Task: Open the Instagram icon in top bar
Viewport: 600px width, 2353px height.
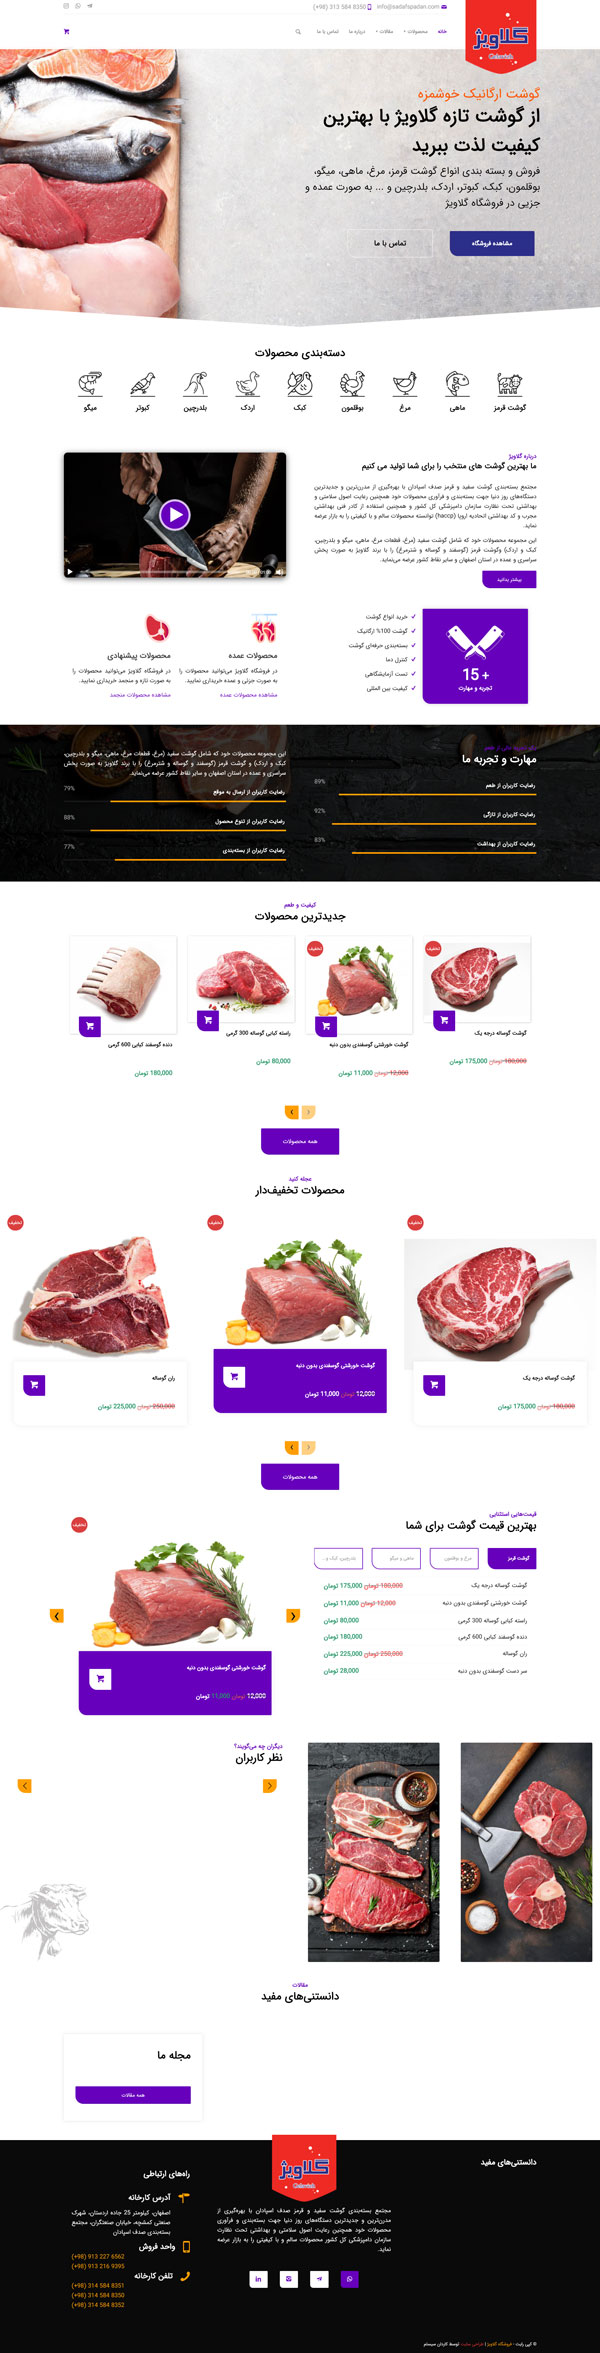Action: pos(66,6)
